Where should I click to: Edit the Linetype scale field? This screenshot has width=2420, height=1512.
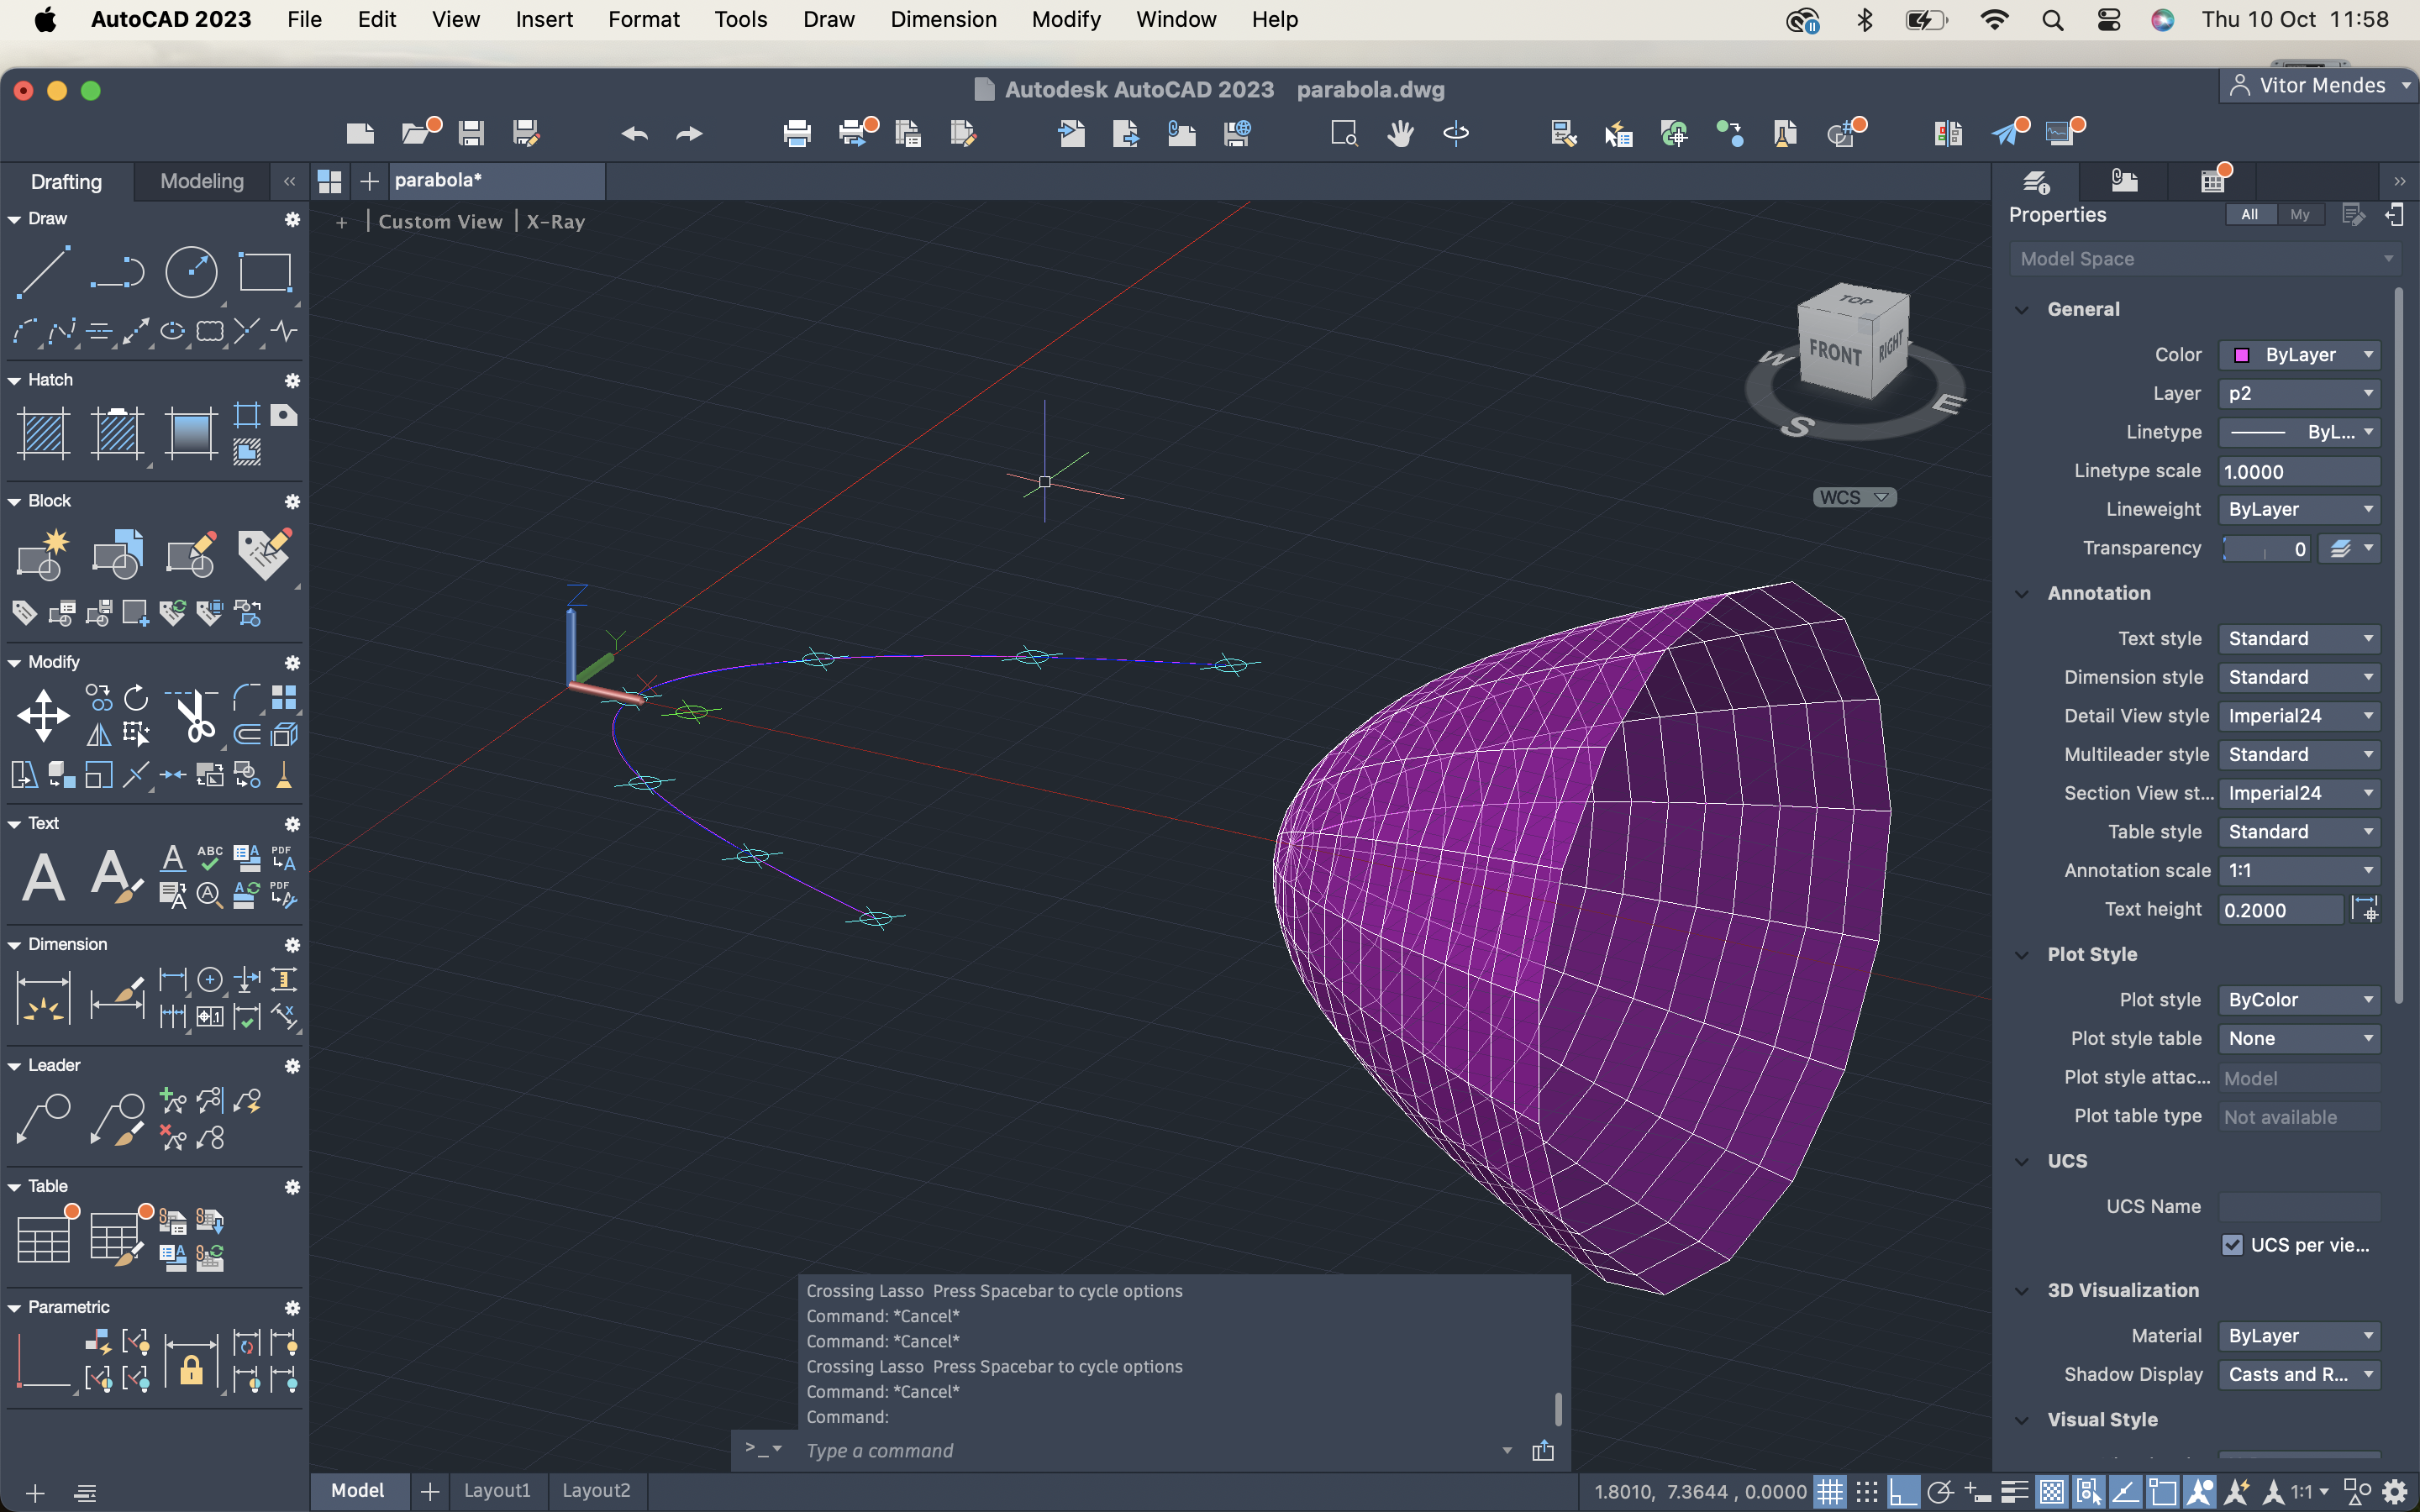pyautogui.click(x=2299, y=471)
